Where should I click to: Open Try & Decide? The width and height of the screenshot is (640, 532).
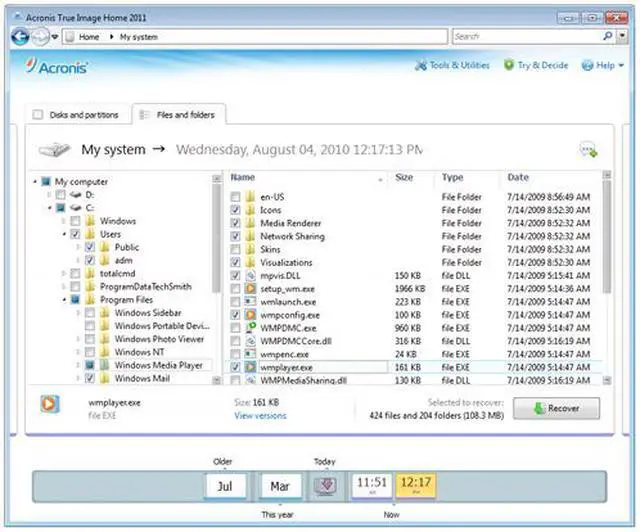[x=536, y=65]
